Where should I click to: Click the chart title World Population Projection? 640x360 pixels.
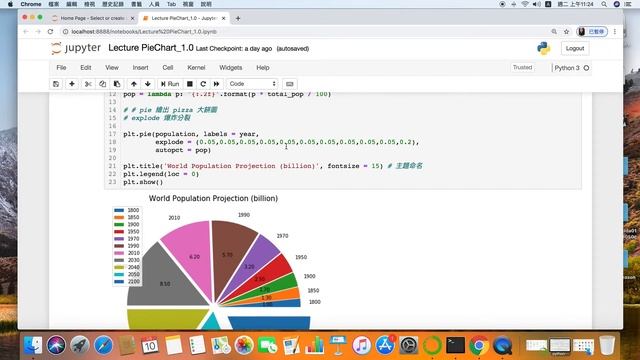213,198
